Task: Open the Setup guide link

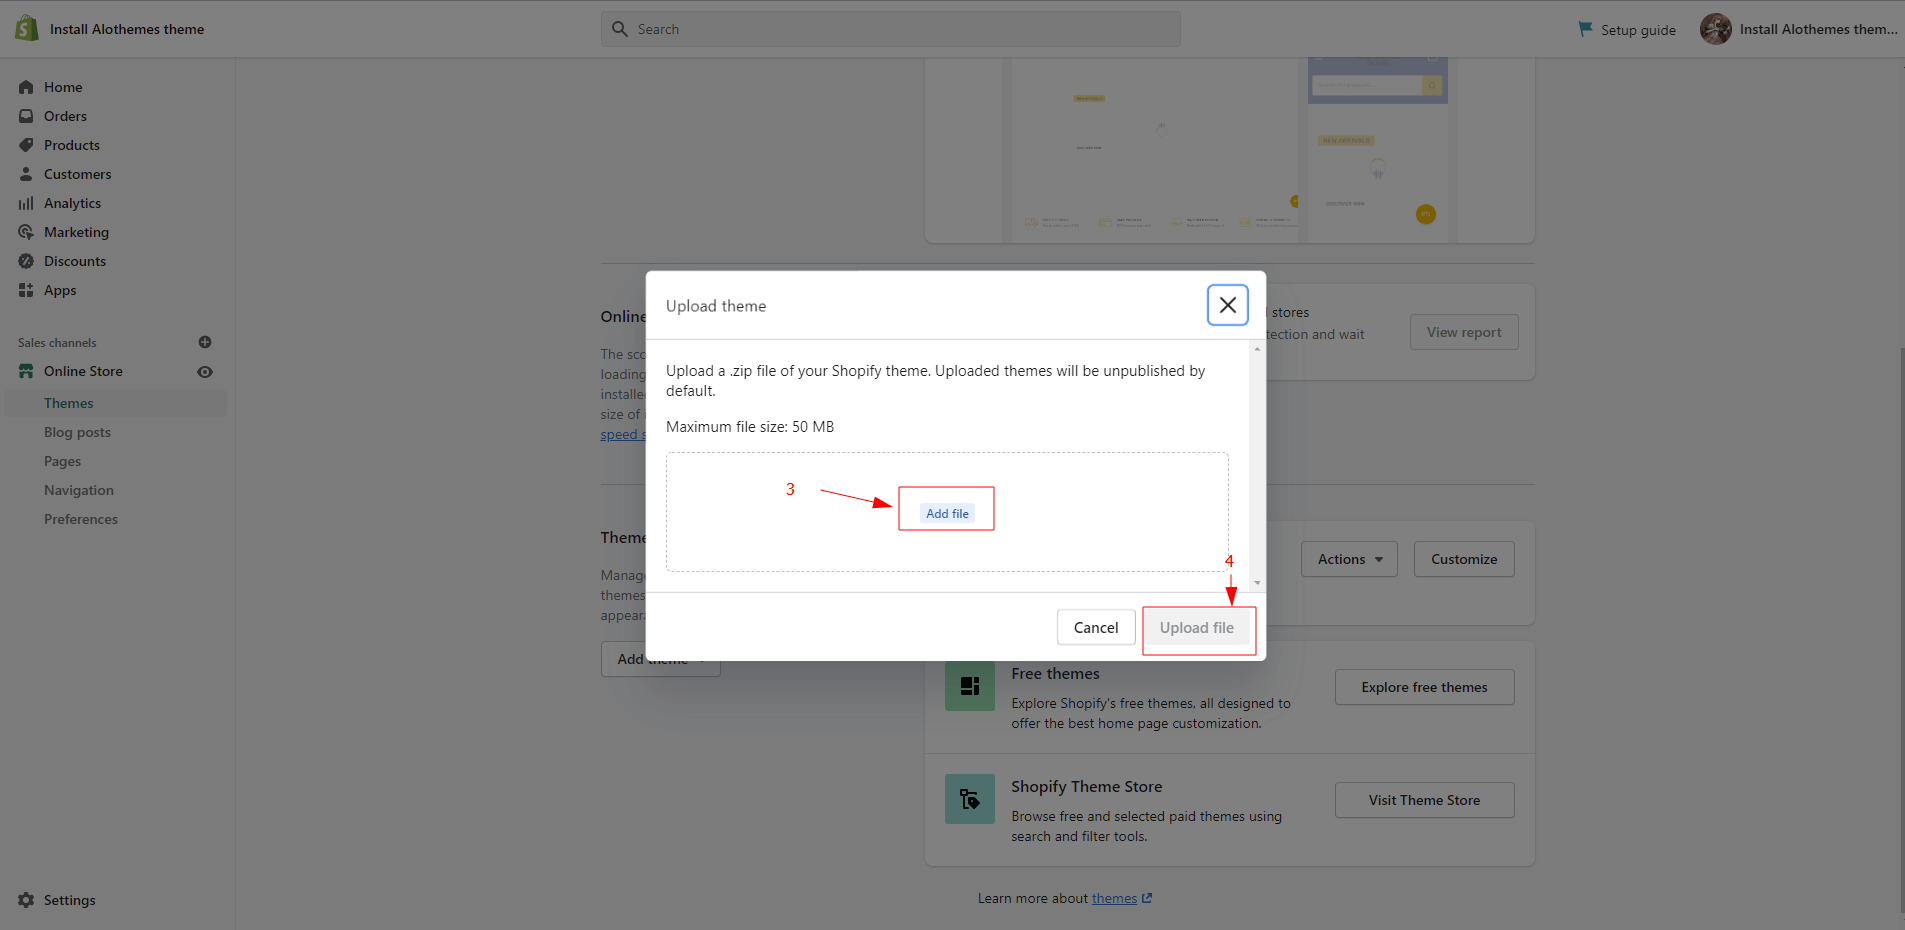Action: 1627,30
